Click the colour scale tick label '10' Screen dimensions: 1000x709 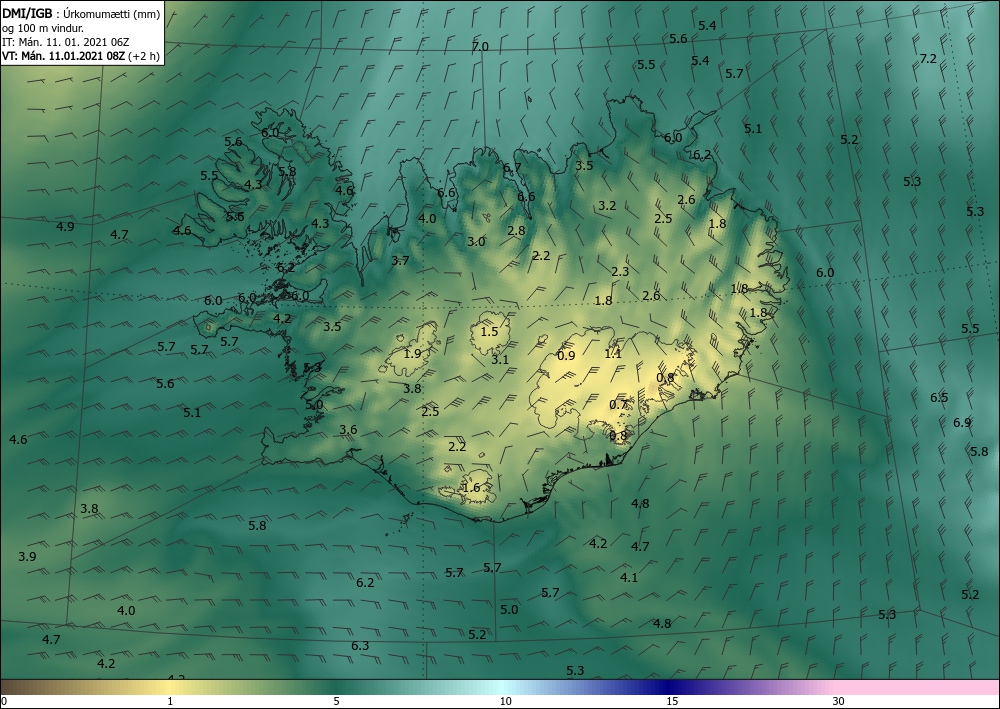[505, 701]
